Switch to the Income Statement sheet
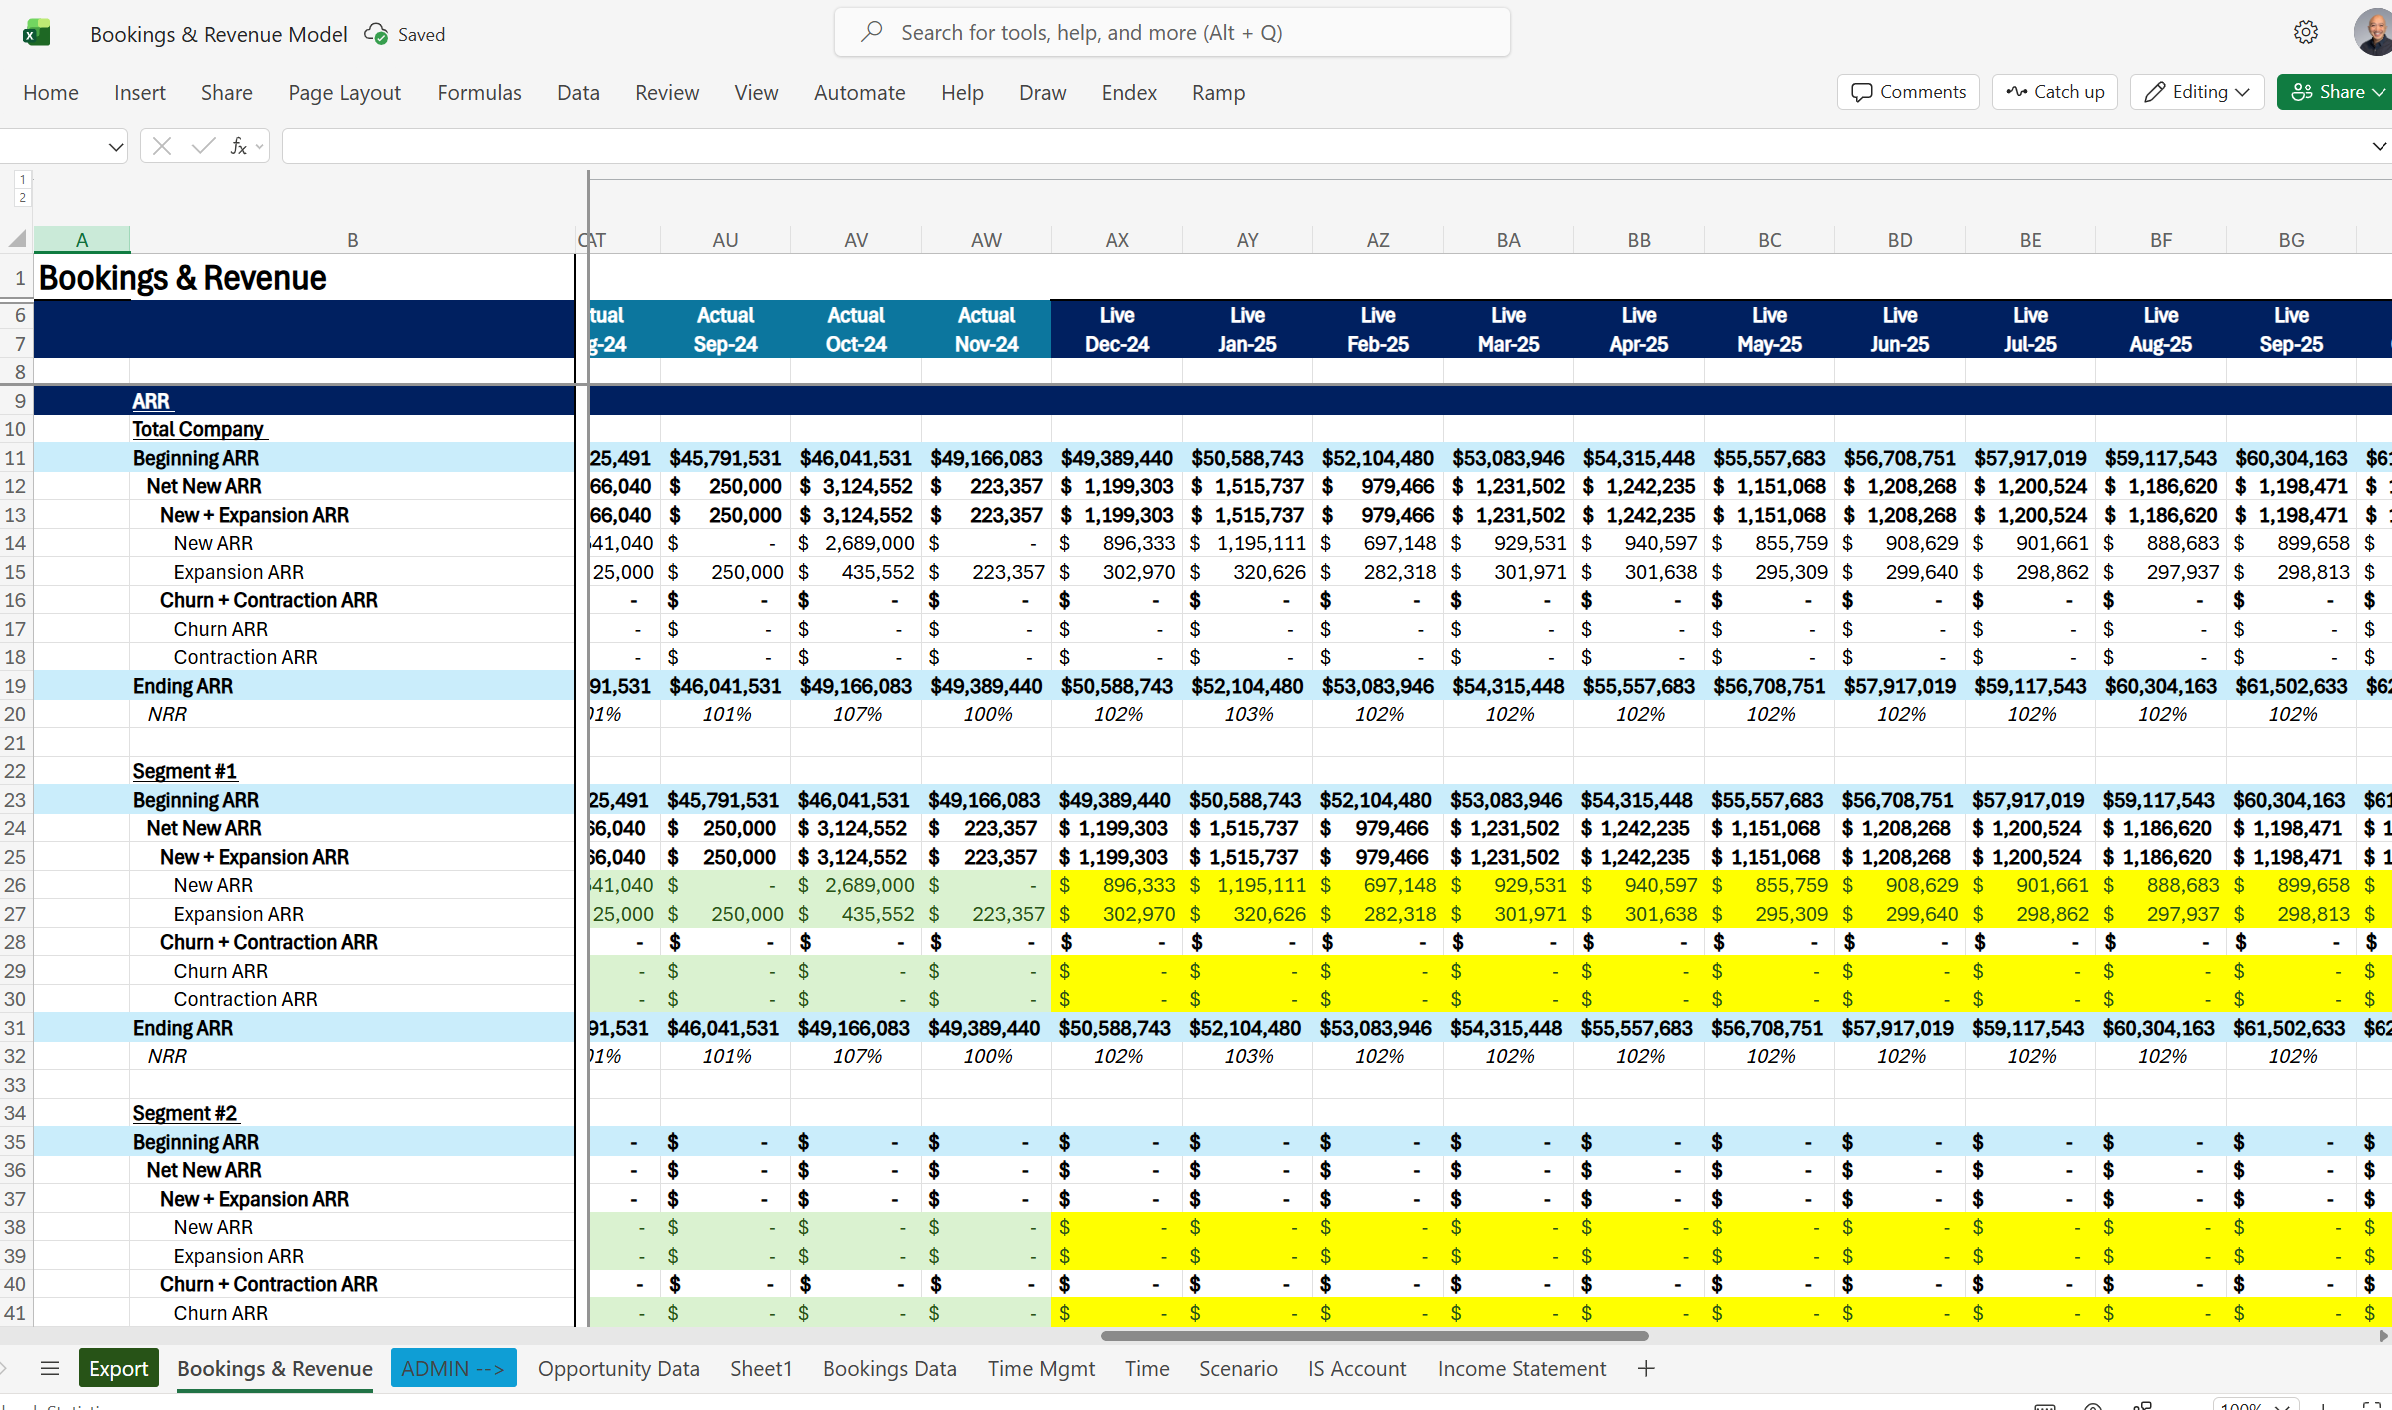The image size is (2392, 1410). click(1521, 1368)
